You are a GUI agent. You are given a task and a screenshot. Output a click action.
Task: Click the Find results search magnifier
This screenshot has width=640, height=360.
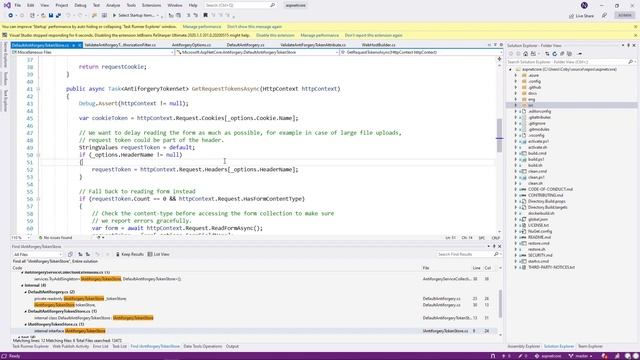point(496,254)
